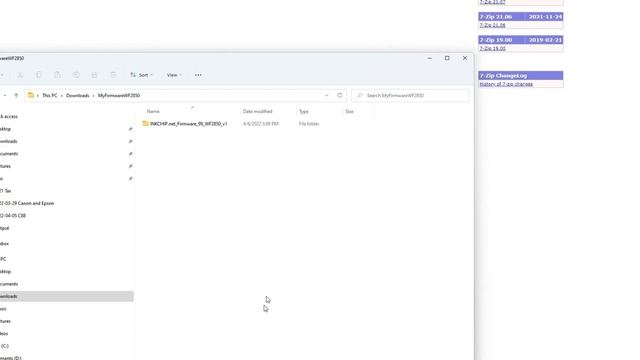Viewport: 640px width, 360px height.
Task: Sort by Date modified column header
Action: pos(258,111)
